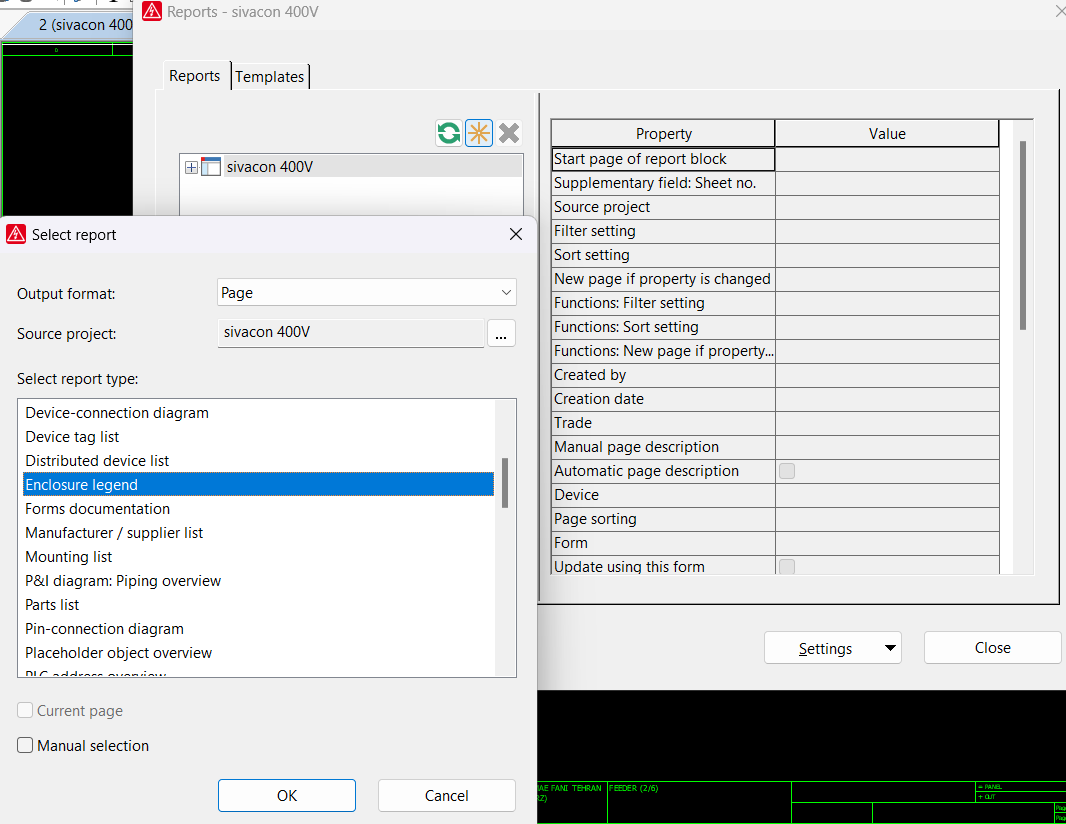1066x824 pixels.
Task: Select the Page sorting property row
Action: (775, 519)
